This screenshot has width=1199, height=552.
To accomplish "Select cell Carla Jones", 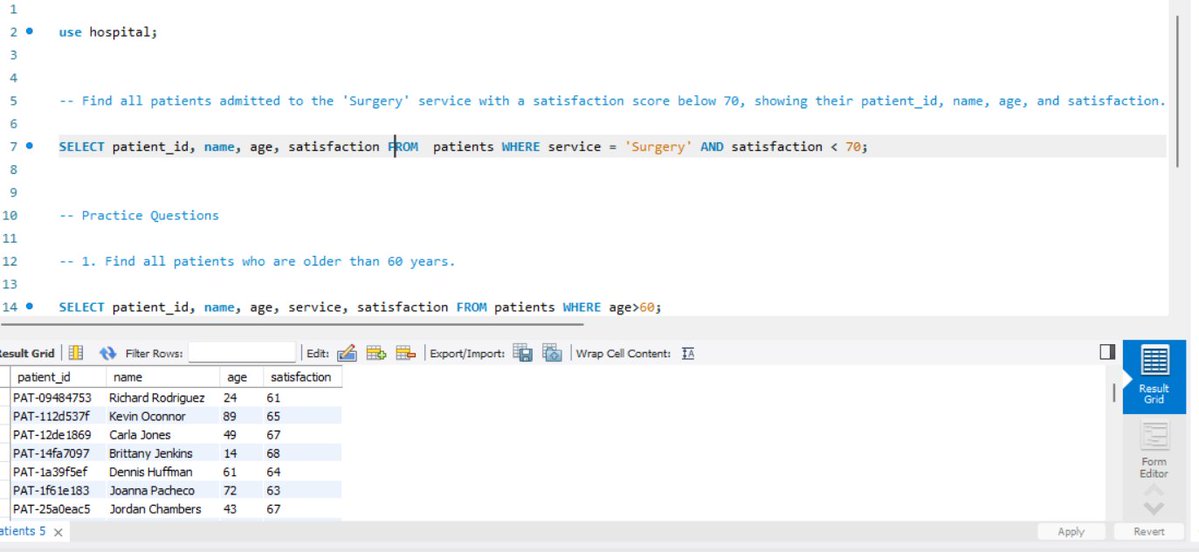I will [162, 435].
